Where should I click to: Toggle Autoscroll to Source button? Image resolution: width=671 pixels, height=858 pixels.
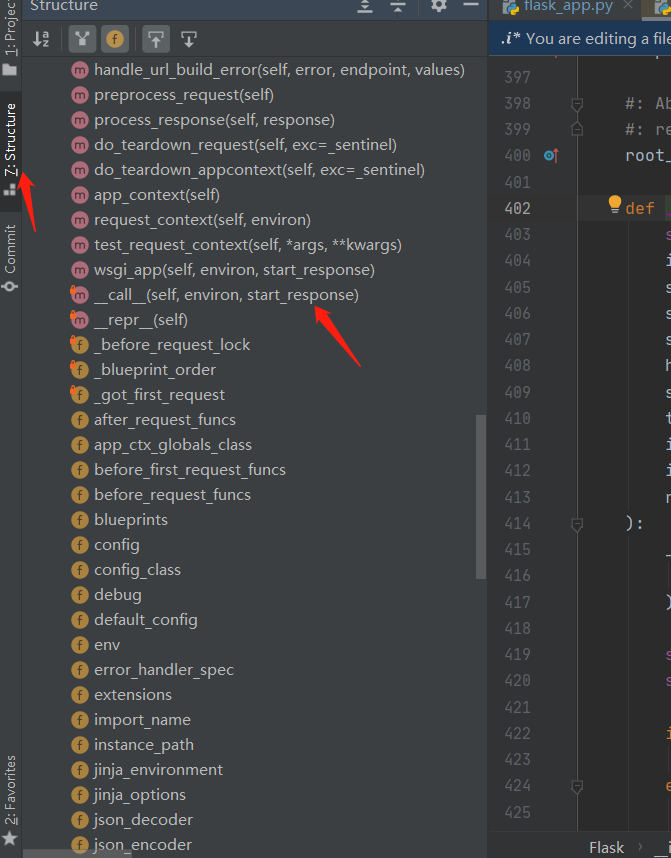pyautogui.click(x=156, y=39)
